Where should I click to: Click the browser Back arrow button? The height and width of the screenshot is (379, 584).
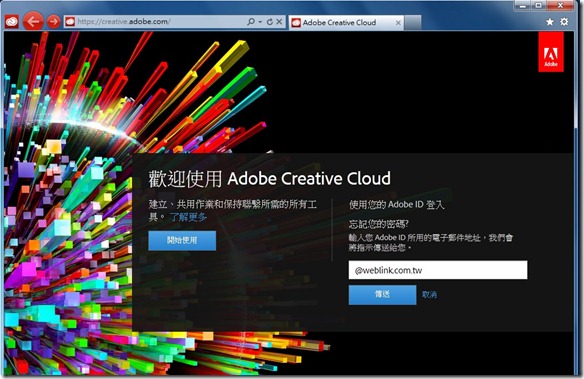pos(33,21)
